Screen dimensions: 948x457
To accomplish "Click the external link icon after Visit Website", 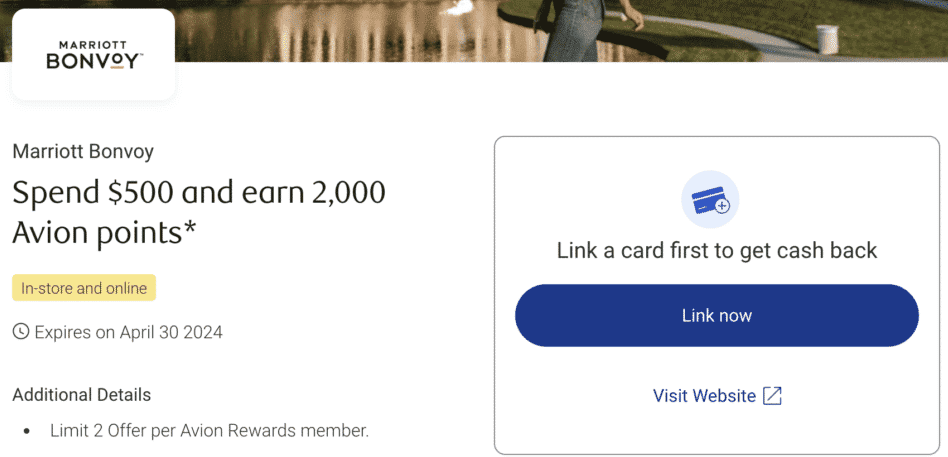I will (x=772, y=396).
